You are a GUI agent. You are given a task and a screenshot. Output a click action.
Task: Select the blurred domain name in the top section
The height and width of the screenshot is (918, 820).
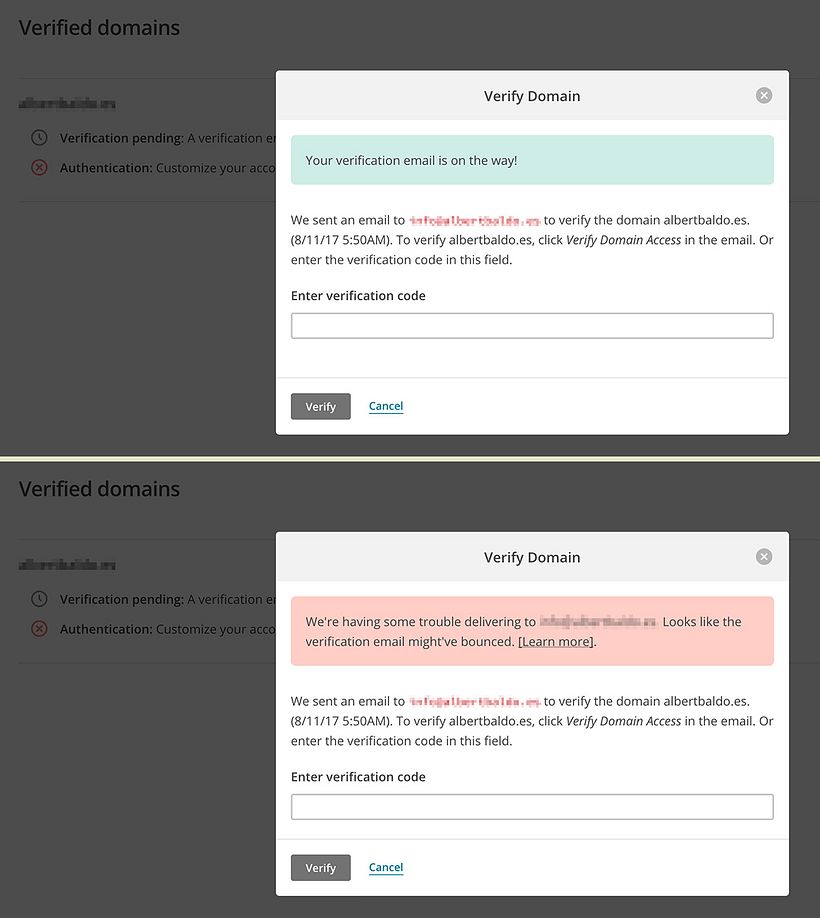[x=66, y=102]
